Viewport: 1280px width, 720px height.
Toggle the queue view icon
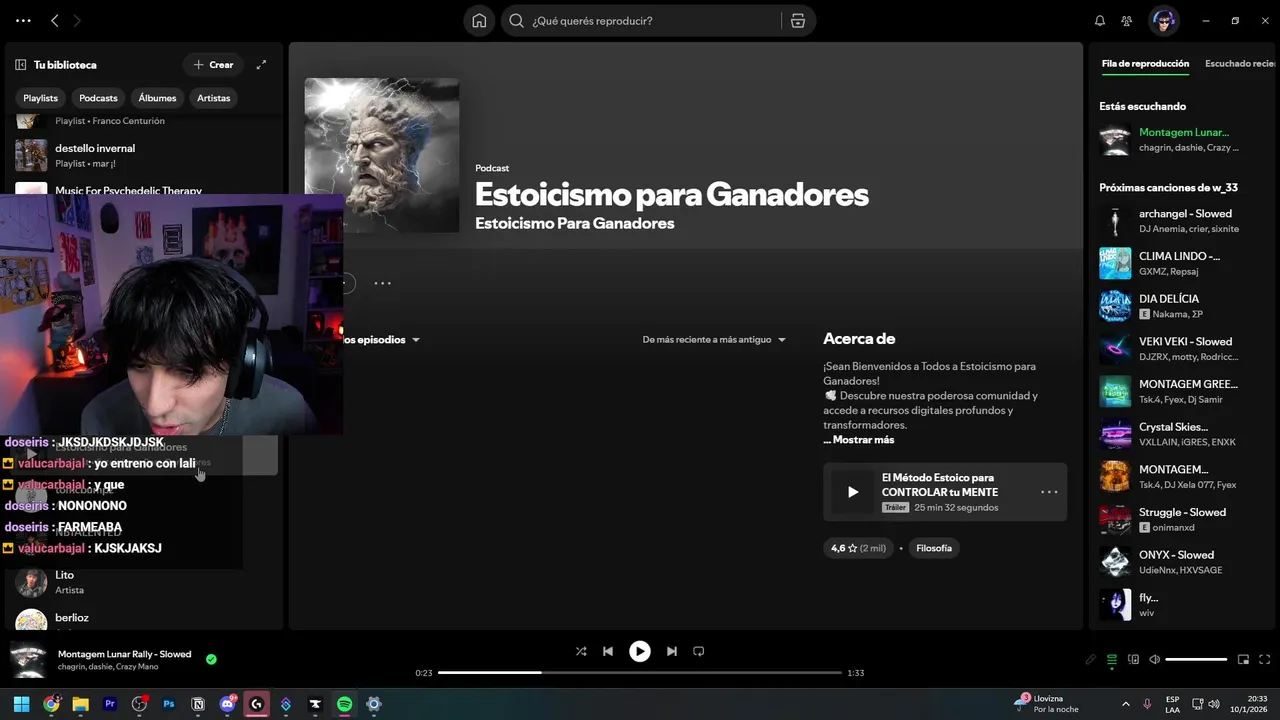pyautogui.click(x=1112, y=660)
